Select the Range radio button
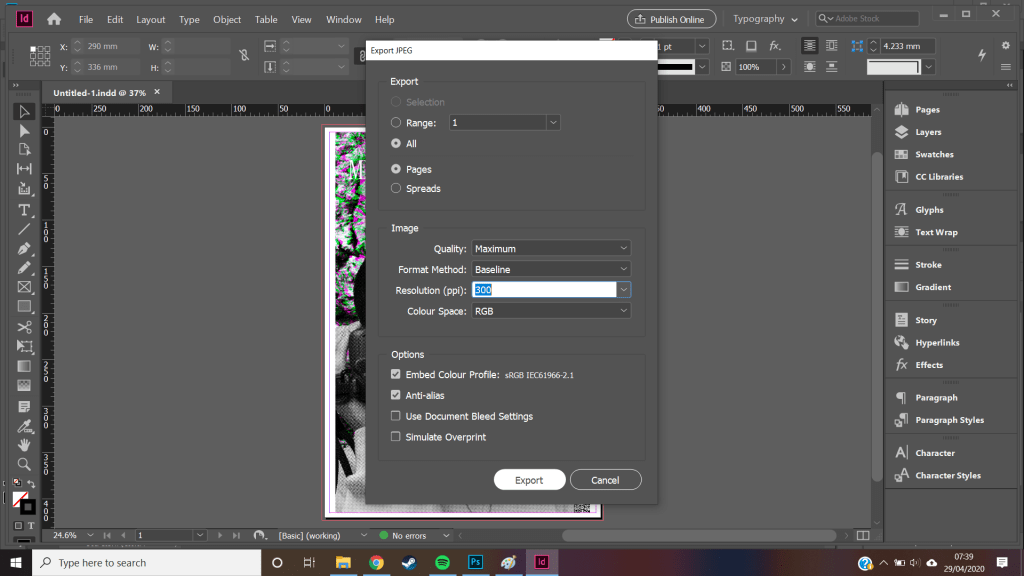 click(397, 122)
